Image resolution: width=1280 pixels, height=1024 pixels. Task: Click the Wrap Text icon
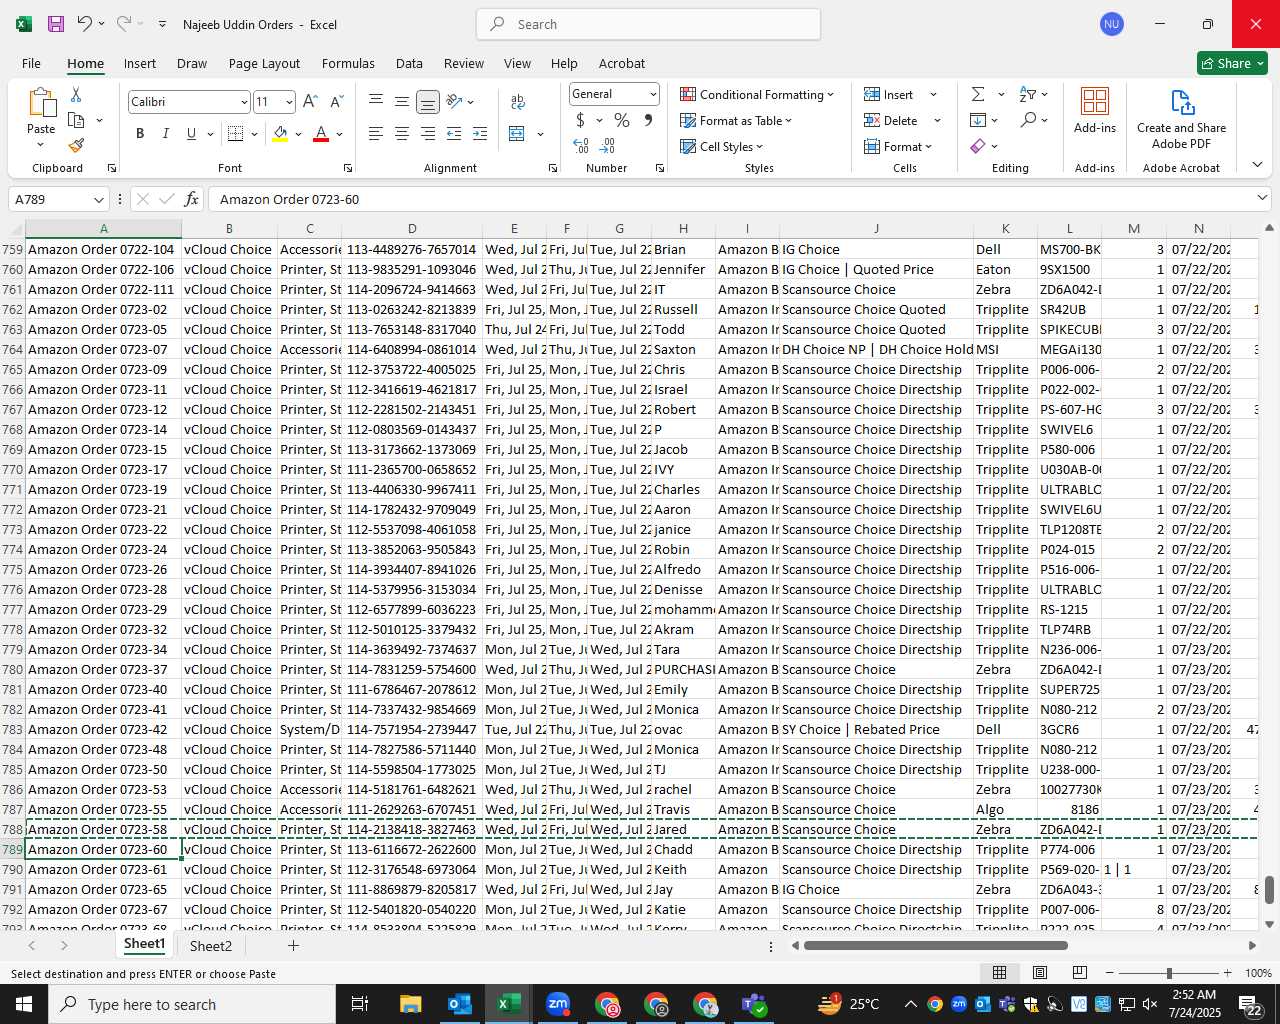tap(518, 102)
